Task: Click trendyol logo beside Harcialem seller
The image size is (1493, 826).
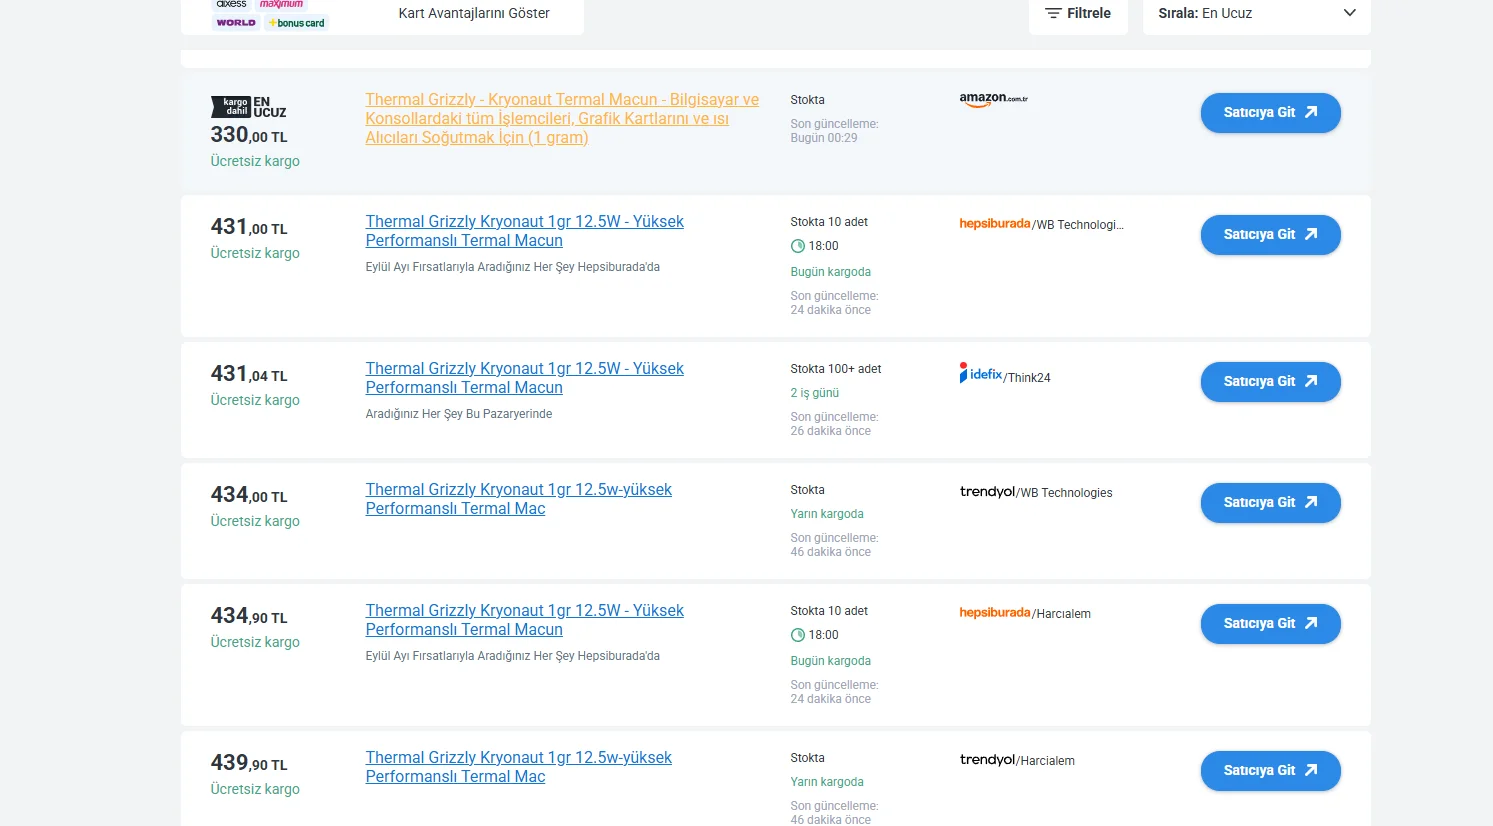Action: pos(987,760)
